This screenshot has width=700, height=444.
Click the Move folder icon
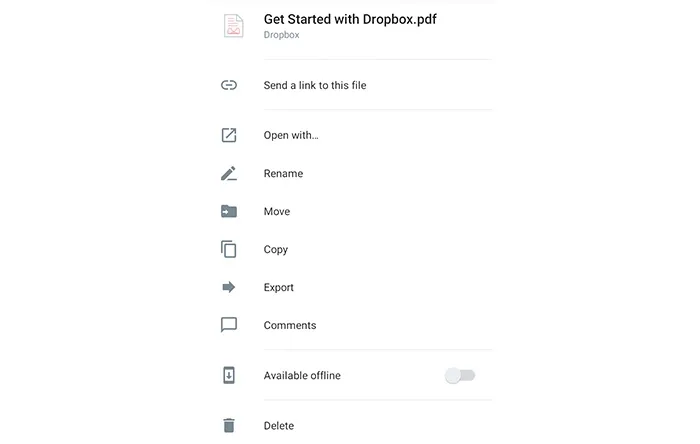tap(229, 211)
